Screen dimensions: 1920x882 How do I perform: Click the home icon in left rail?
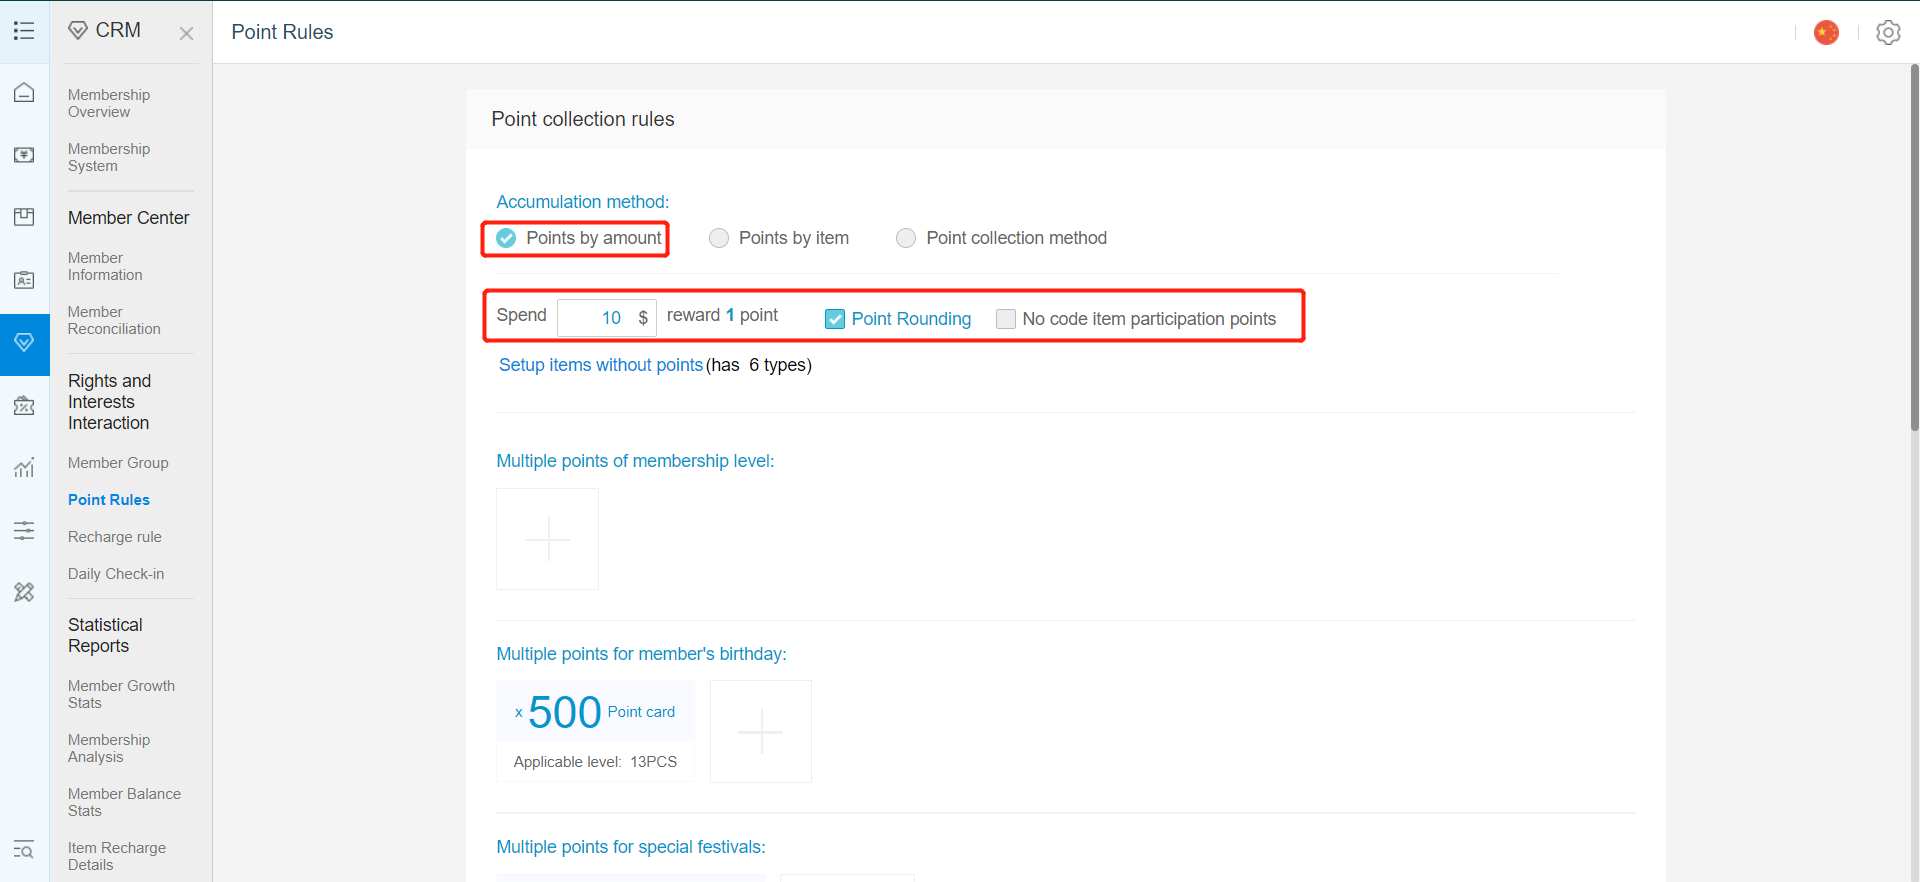point(24,93)
